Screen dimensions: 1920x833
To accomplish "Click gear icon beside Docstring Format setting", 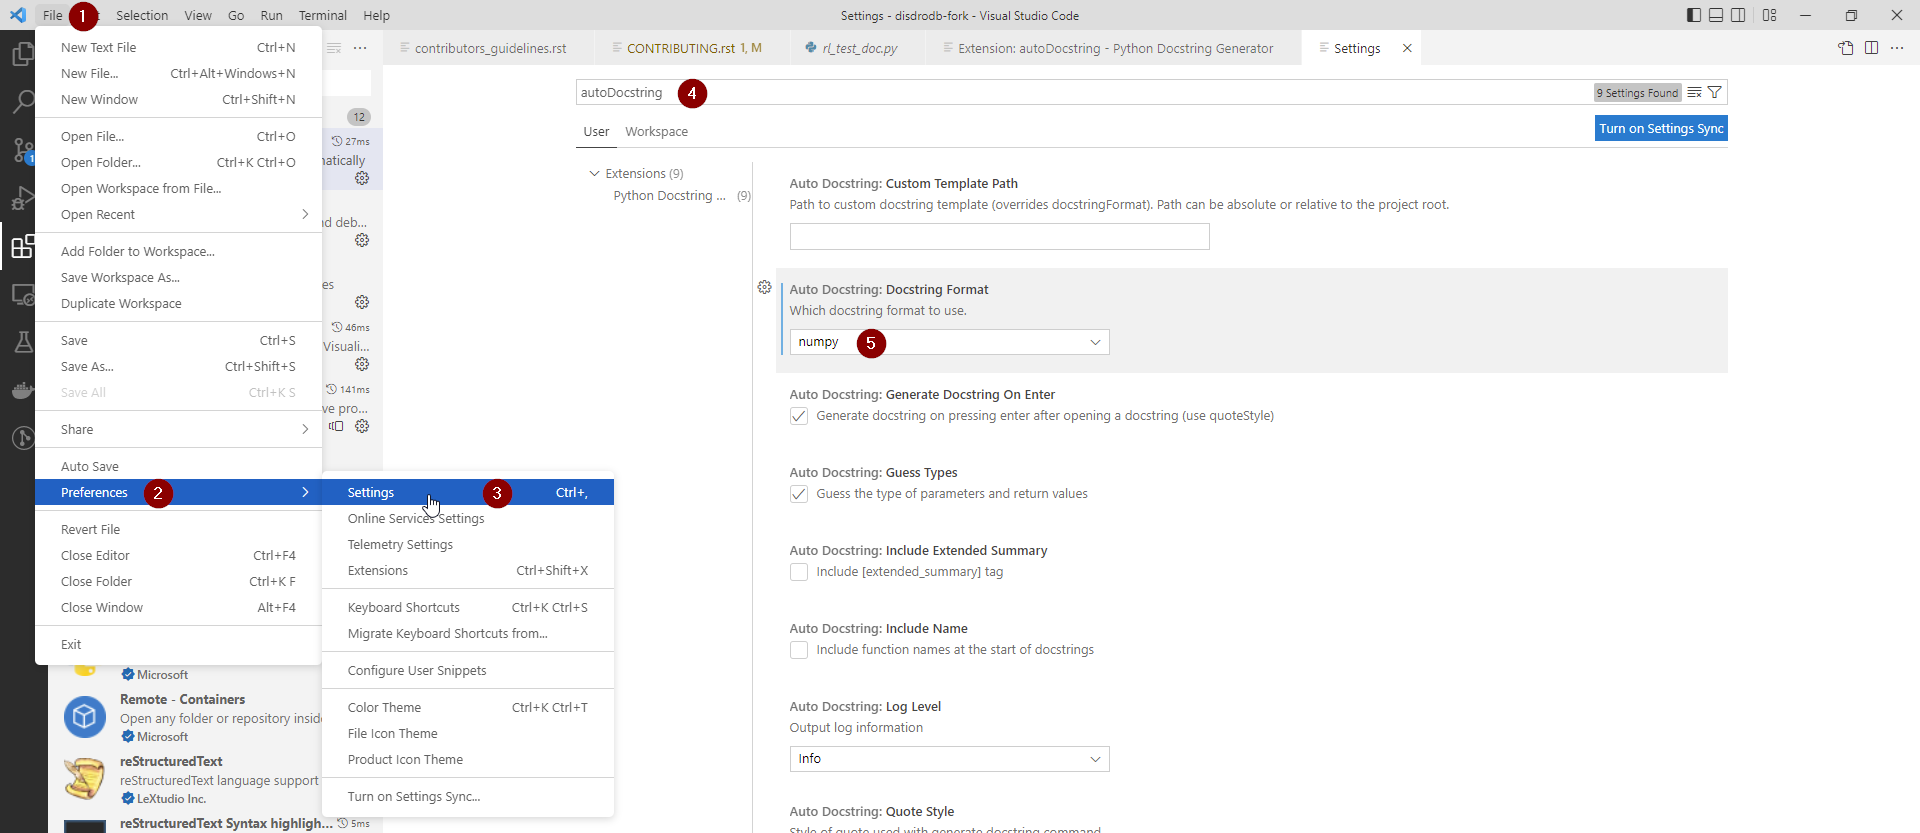I will [764, 288].
